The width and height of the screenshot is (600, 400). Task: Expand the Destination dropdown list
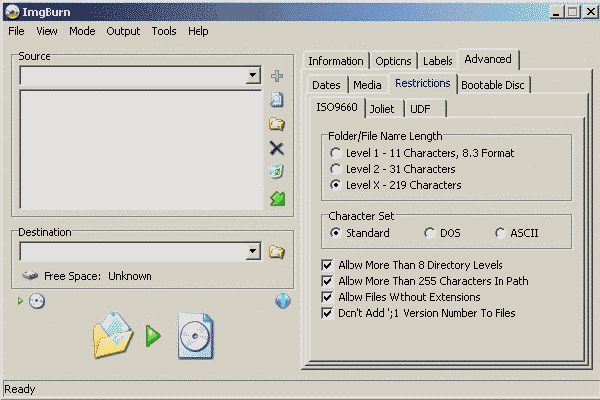(x=252, y=252)
